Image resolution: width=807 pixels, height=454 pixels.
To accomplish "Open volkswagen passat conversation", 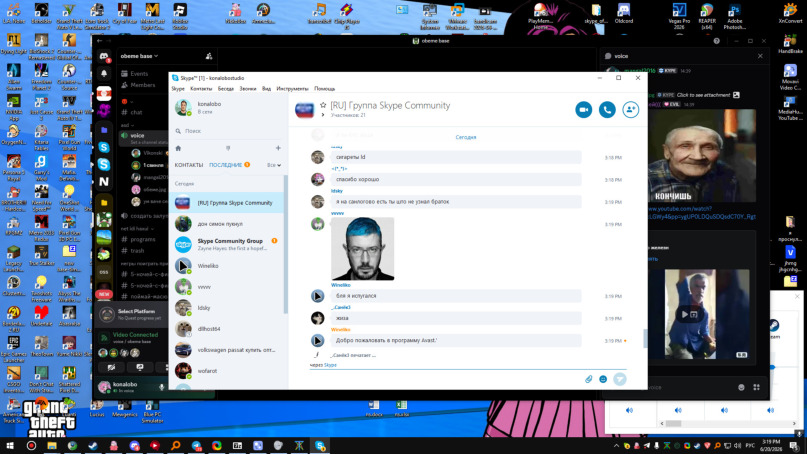I will point(227,350).
